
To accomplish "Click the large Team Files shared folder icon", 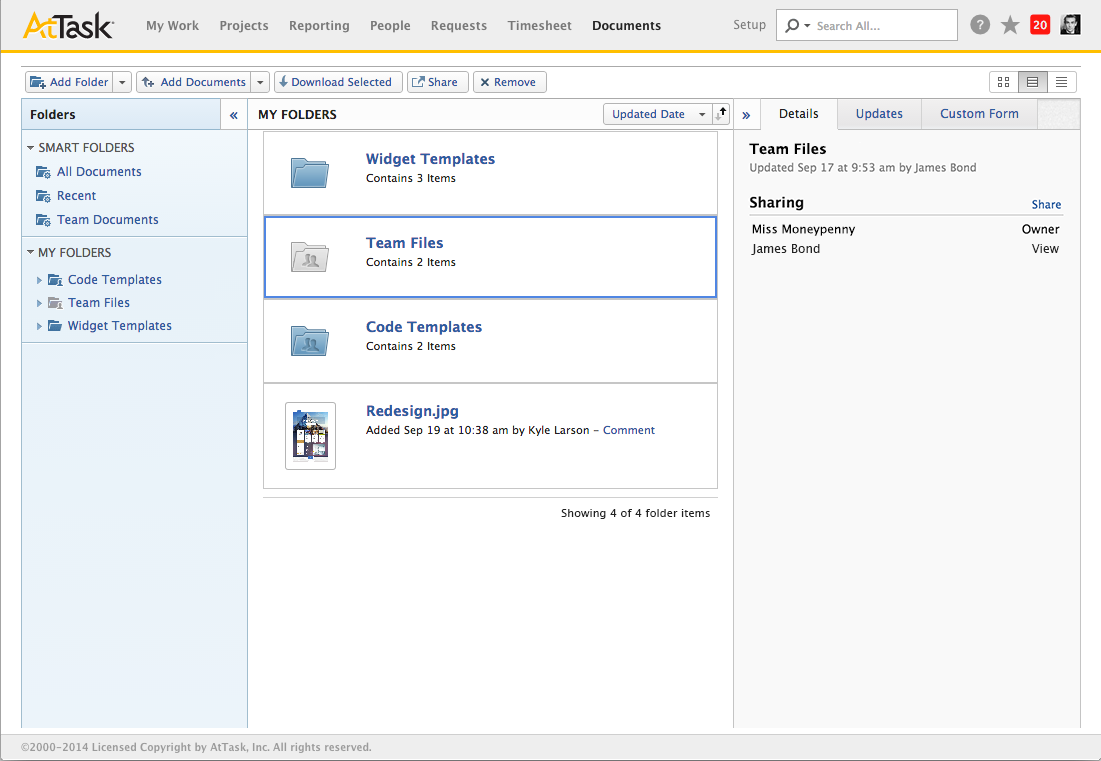I will coord(310,257).
